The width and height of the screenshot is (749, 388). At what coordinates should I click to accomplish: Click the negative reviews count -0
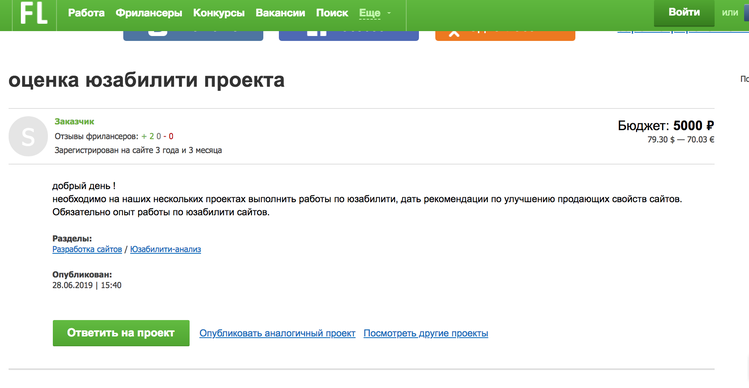coord(168,136)
